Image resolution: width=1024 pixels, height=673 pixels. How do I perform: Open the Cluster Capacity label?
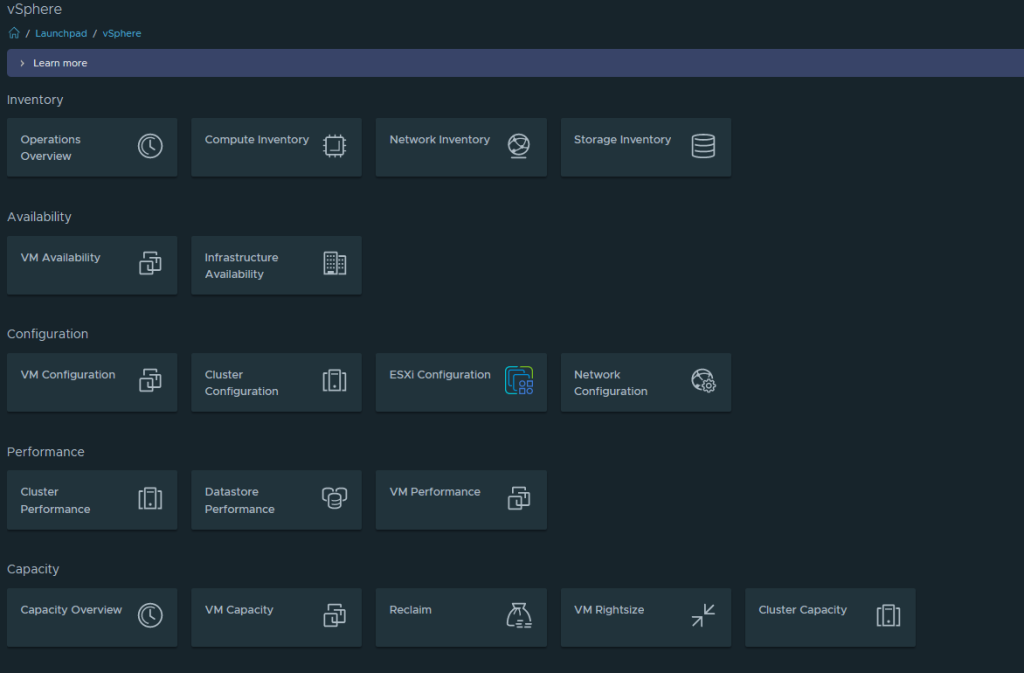pos(803,610)
